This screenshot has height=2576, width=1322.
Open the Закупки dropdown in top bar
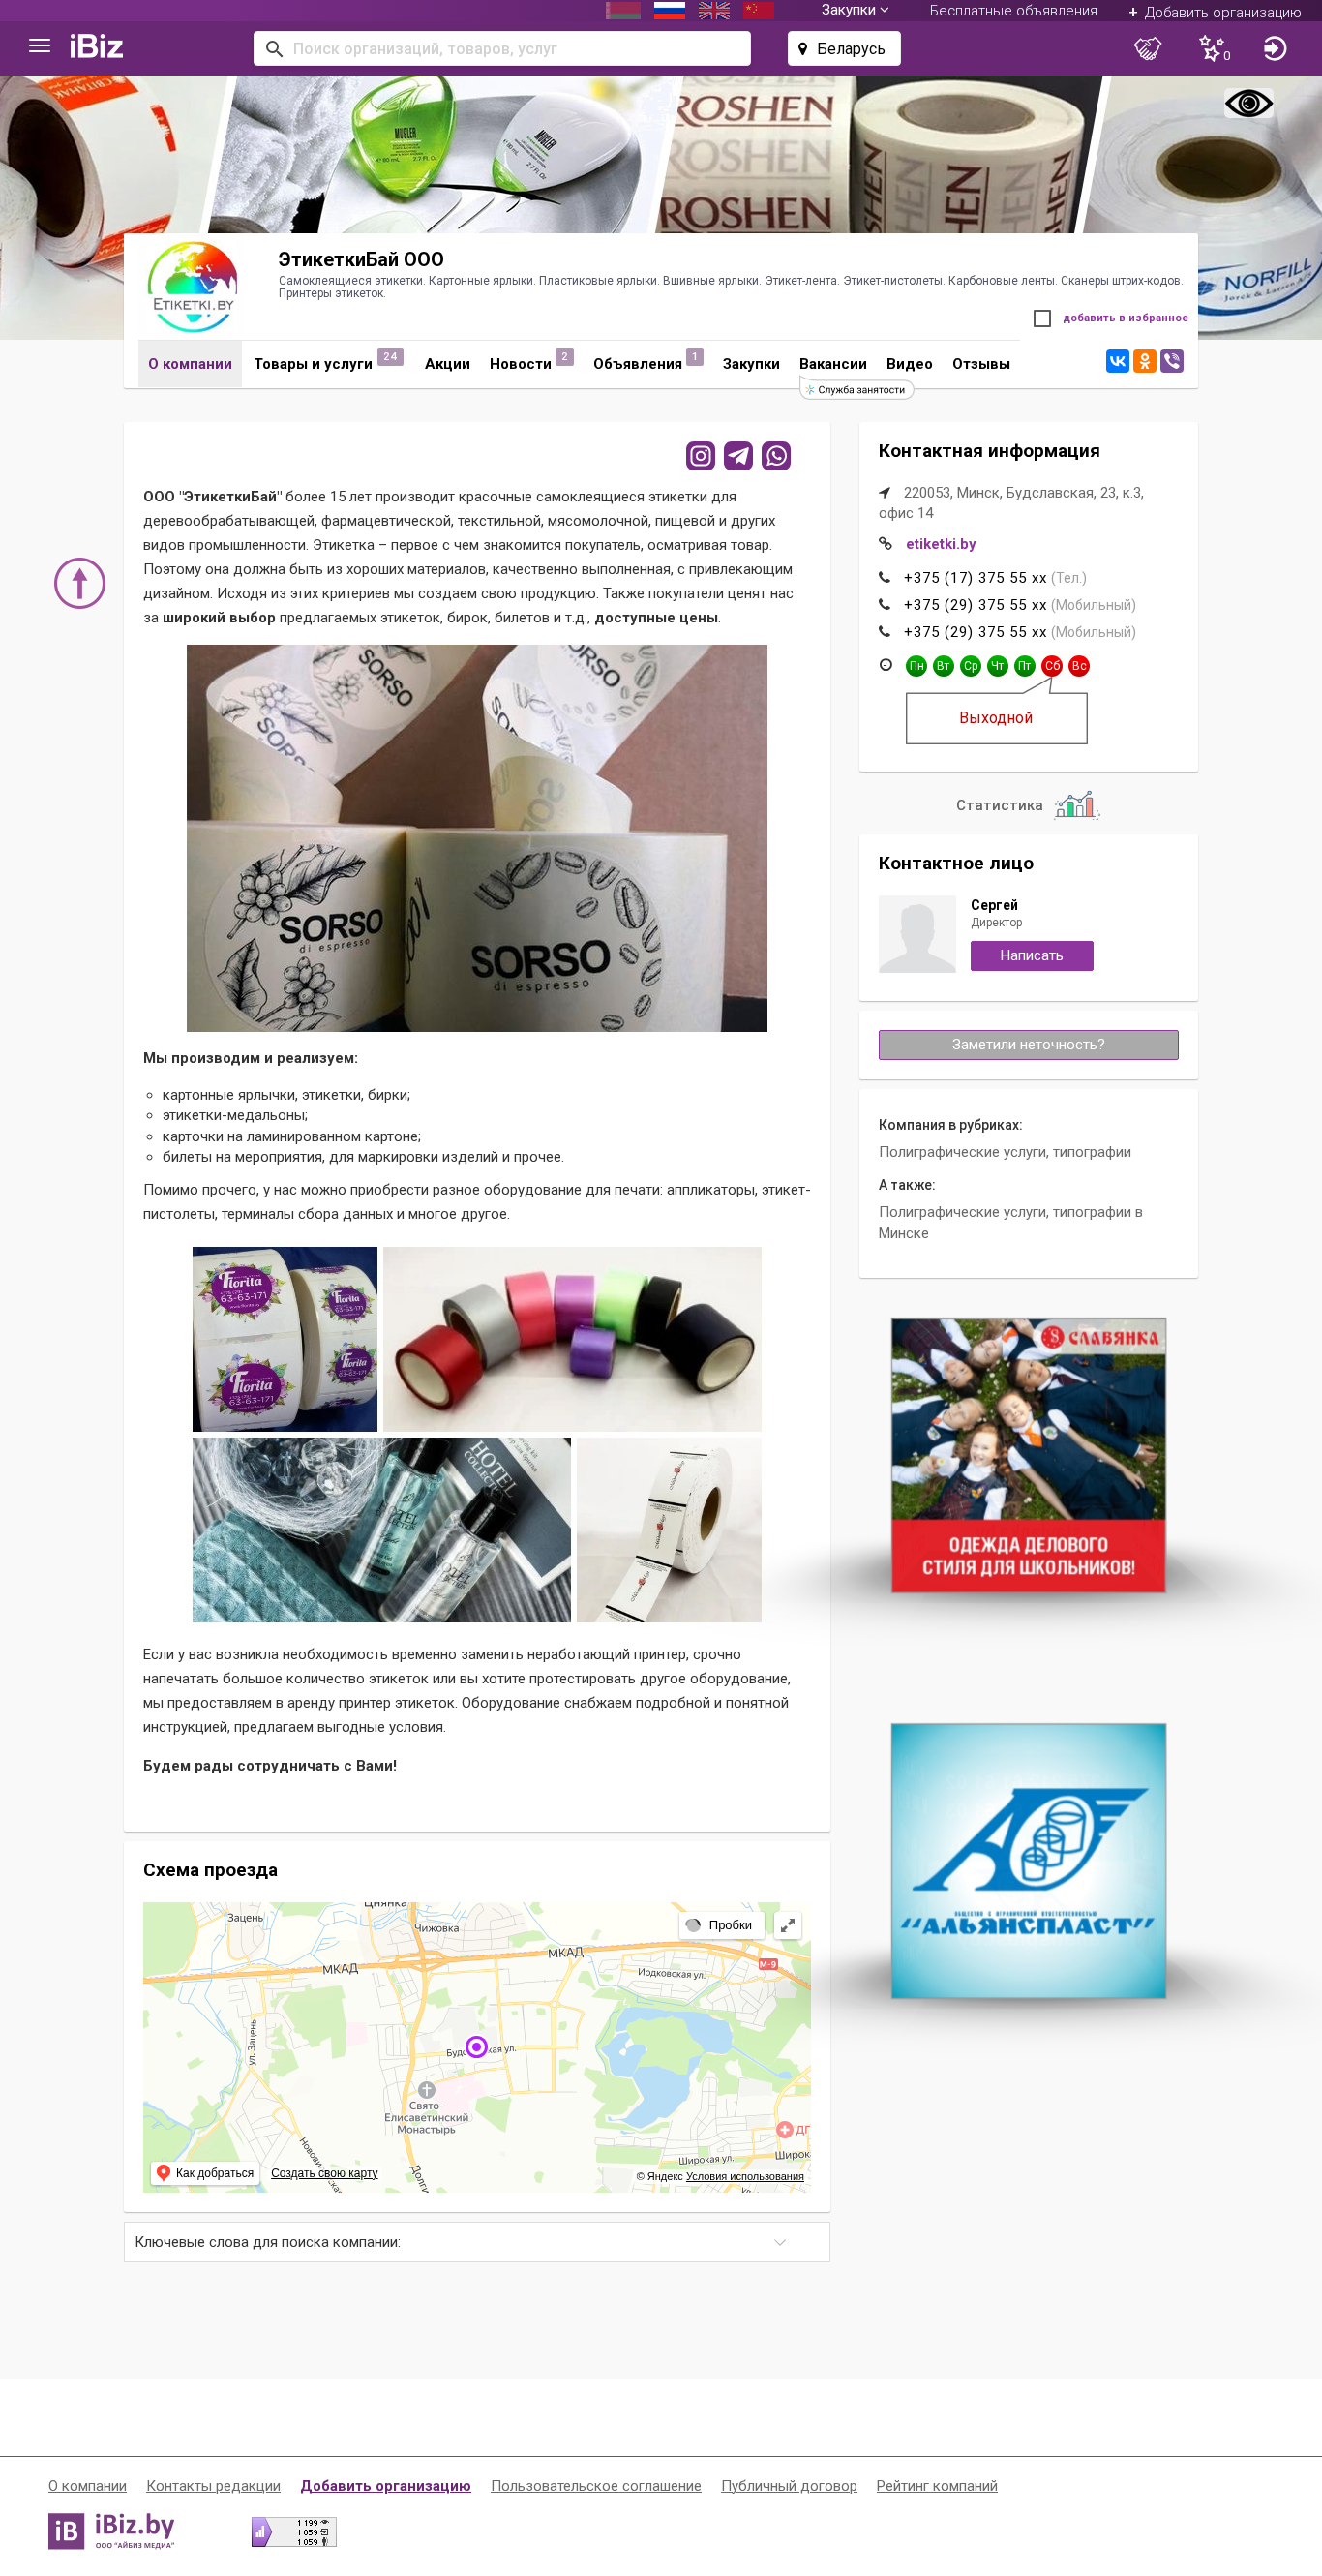tap(855, 11)
